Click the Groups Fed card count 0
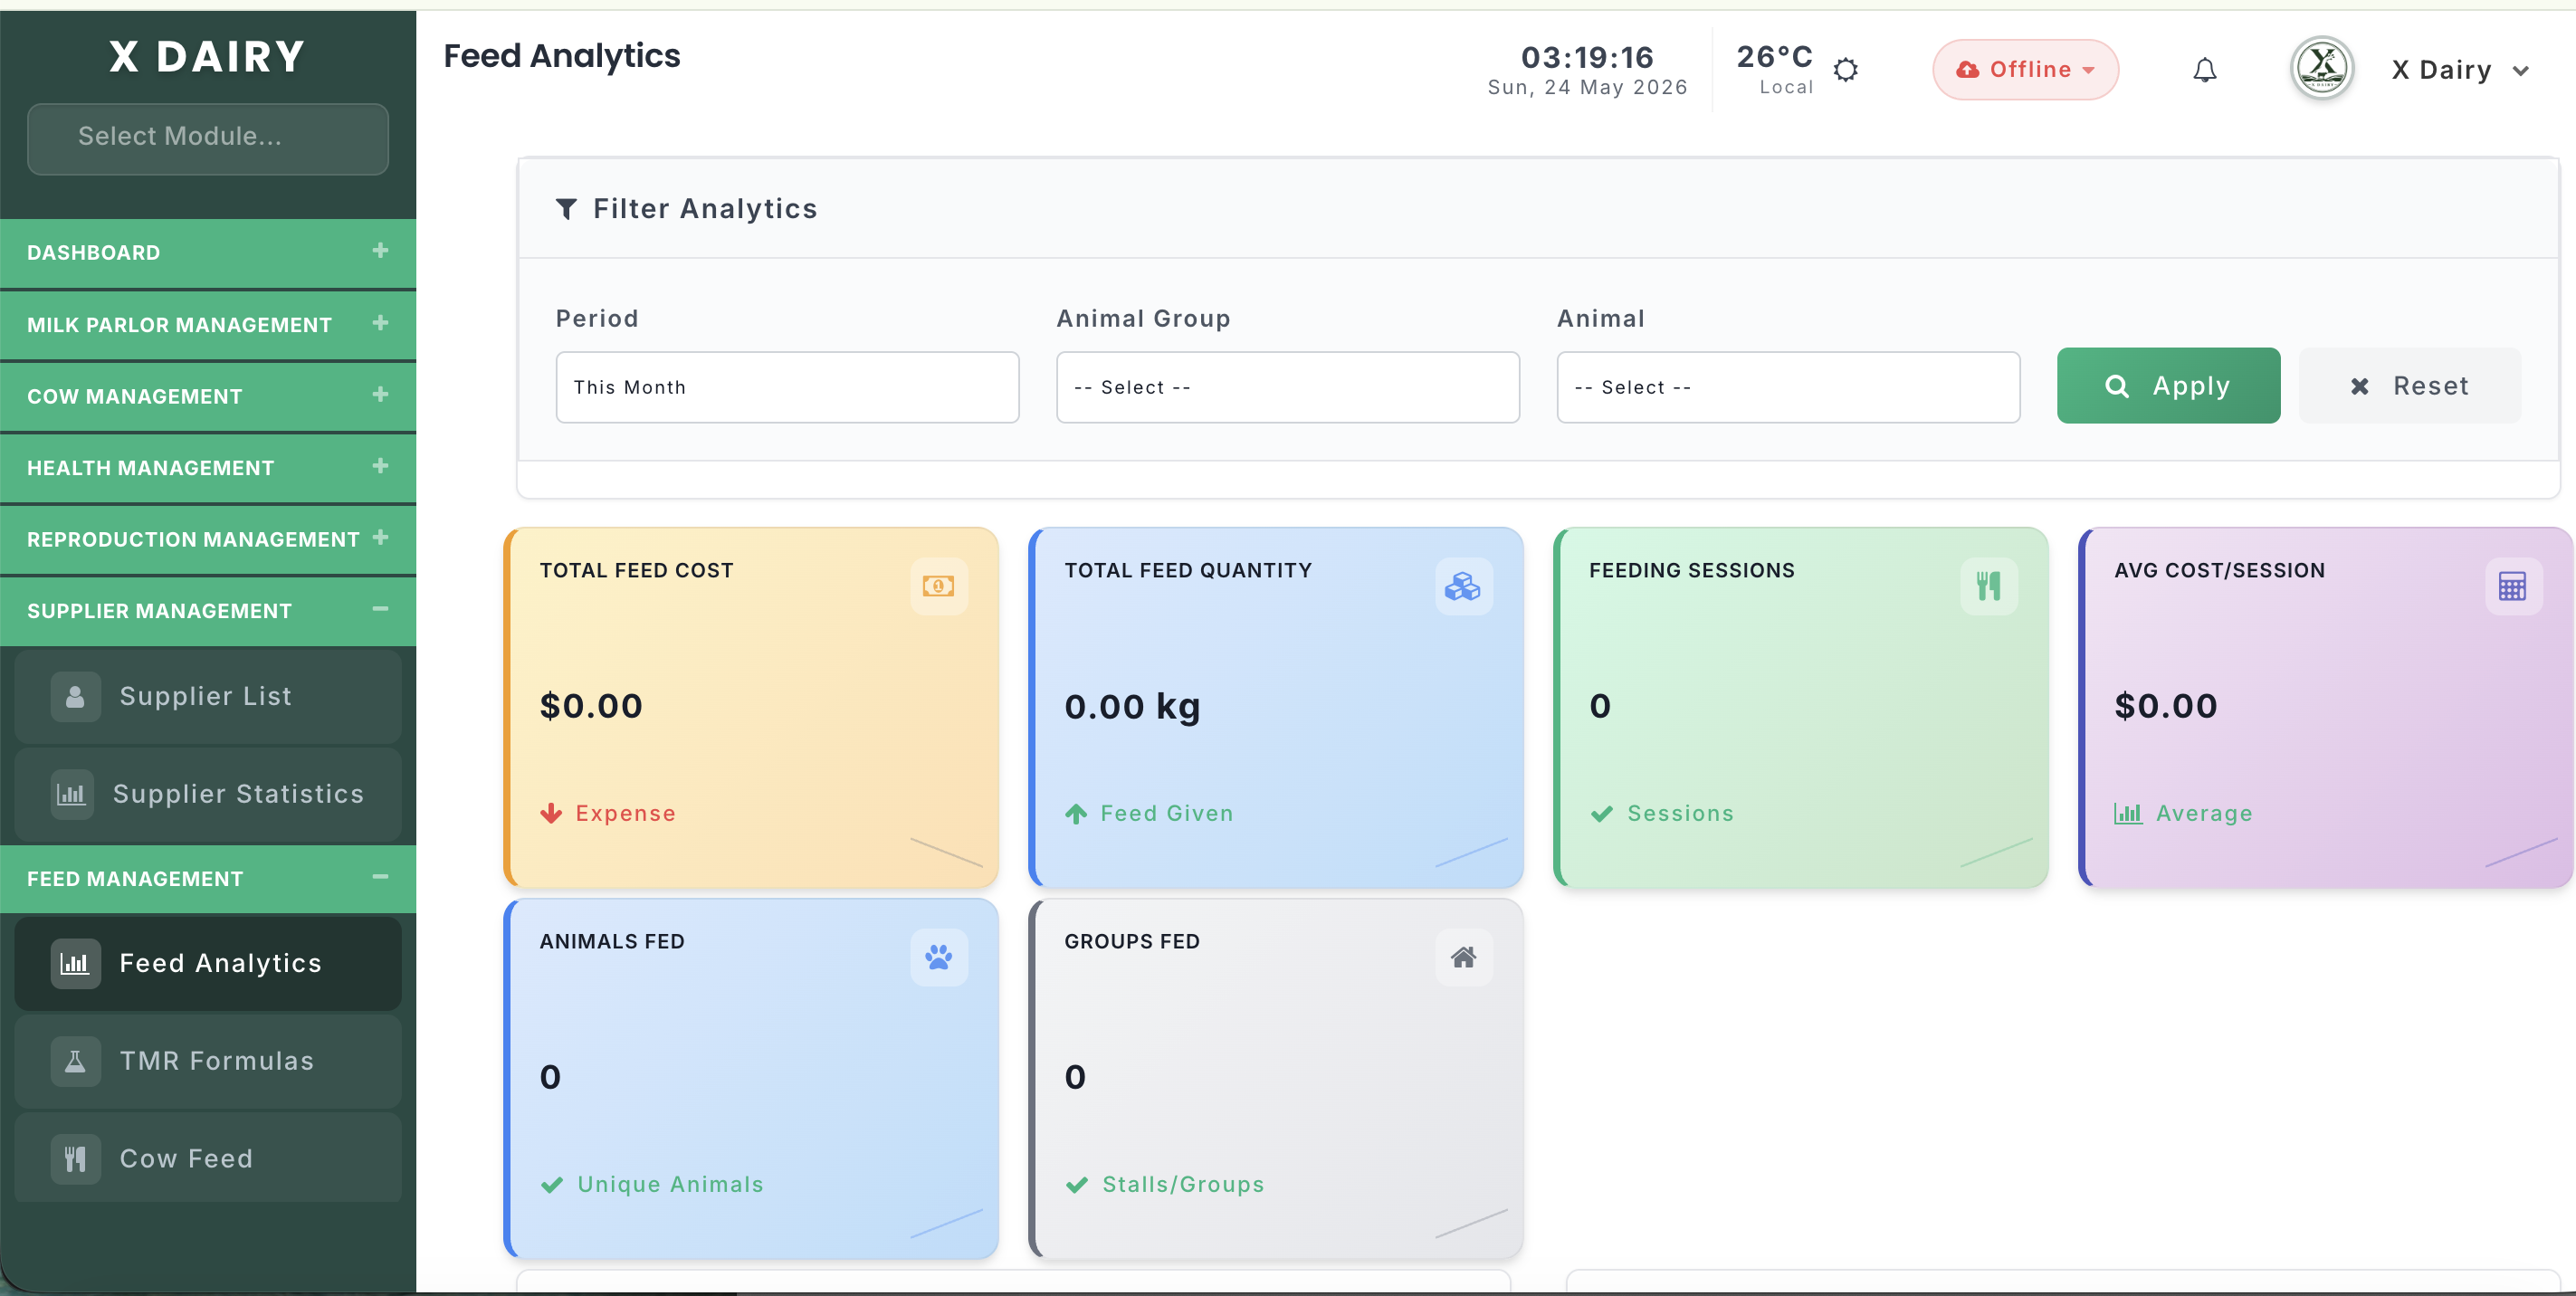The width and height of the screenshot is (2576, 1296). point(1075,1078)
